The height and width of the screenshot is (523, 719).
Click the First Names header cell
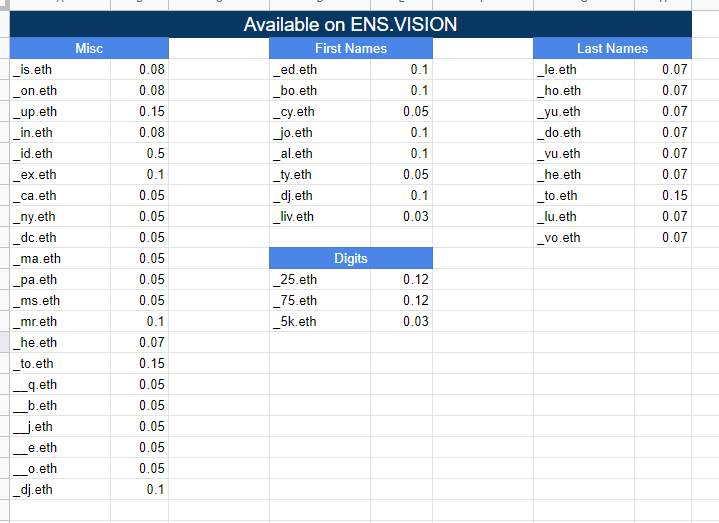351,48
